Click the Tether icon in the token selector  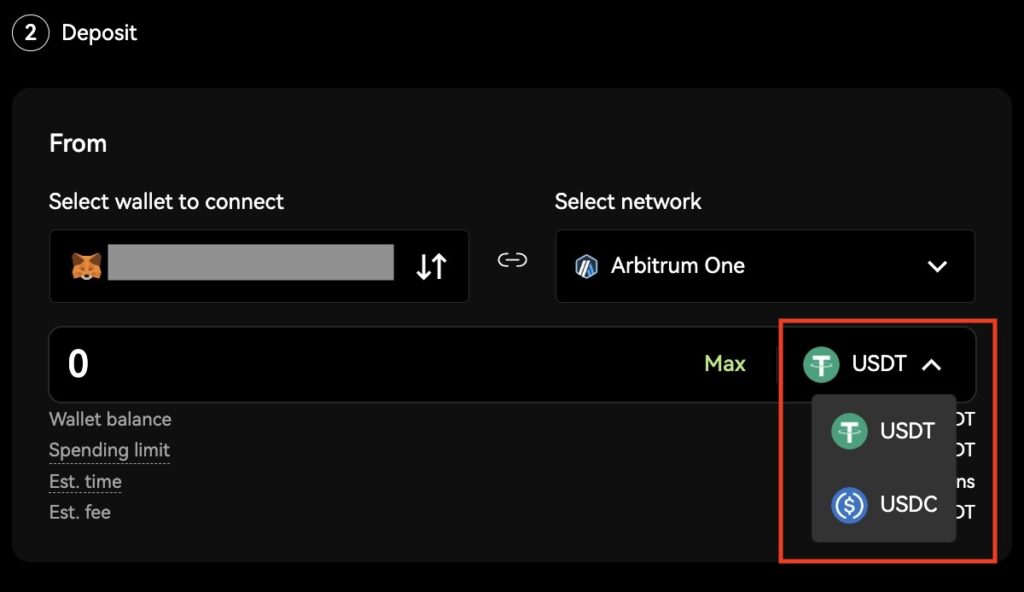pyautogui.click(x=821, y=364)
